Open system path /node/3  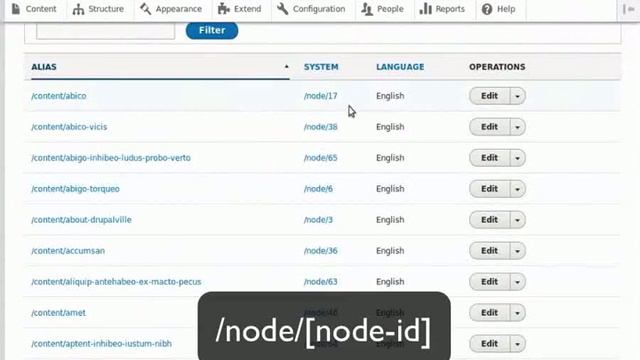(318, 220)
